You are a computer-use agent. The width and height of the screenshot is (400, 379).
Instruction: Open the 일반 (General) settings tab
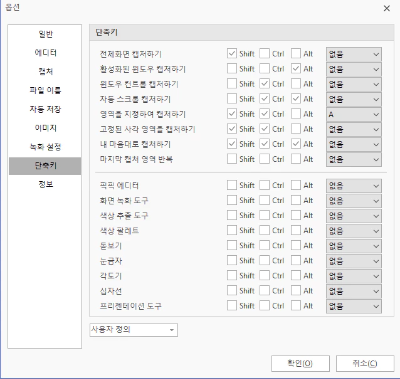click(45, 34)
